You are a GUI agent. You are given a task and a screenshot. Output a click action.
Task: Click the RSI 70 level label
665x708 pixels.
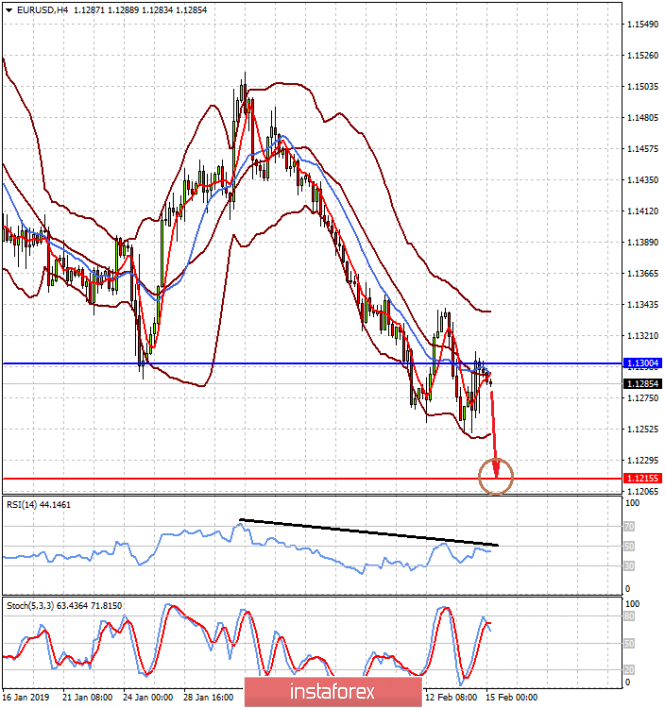tap(630, 526)
